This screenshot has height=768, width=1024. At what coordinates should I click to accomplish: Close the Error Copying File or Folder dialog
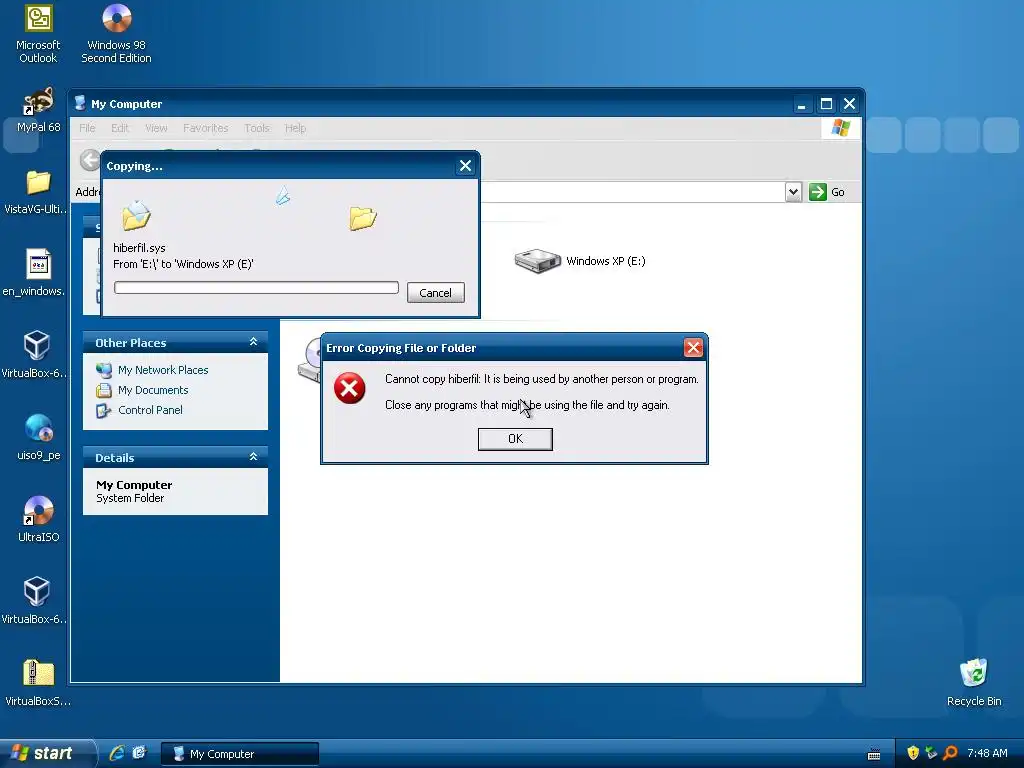coord(693,347)
